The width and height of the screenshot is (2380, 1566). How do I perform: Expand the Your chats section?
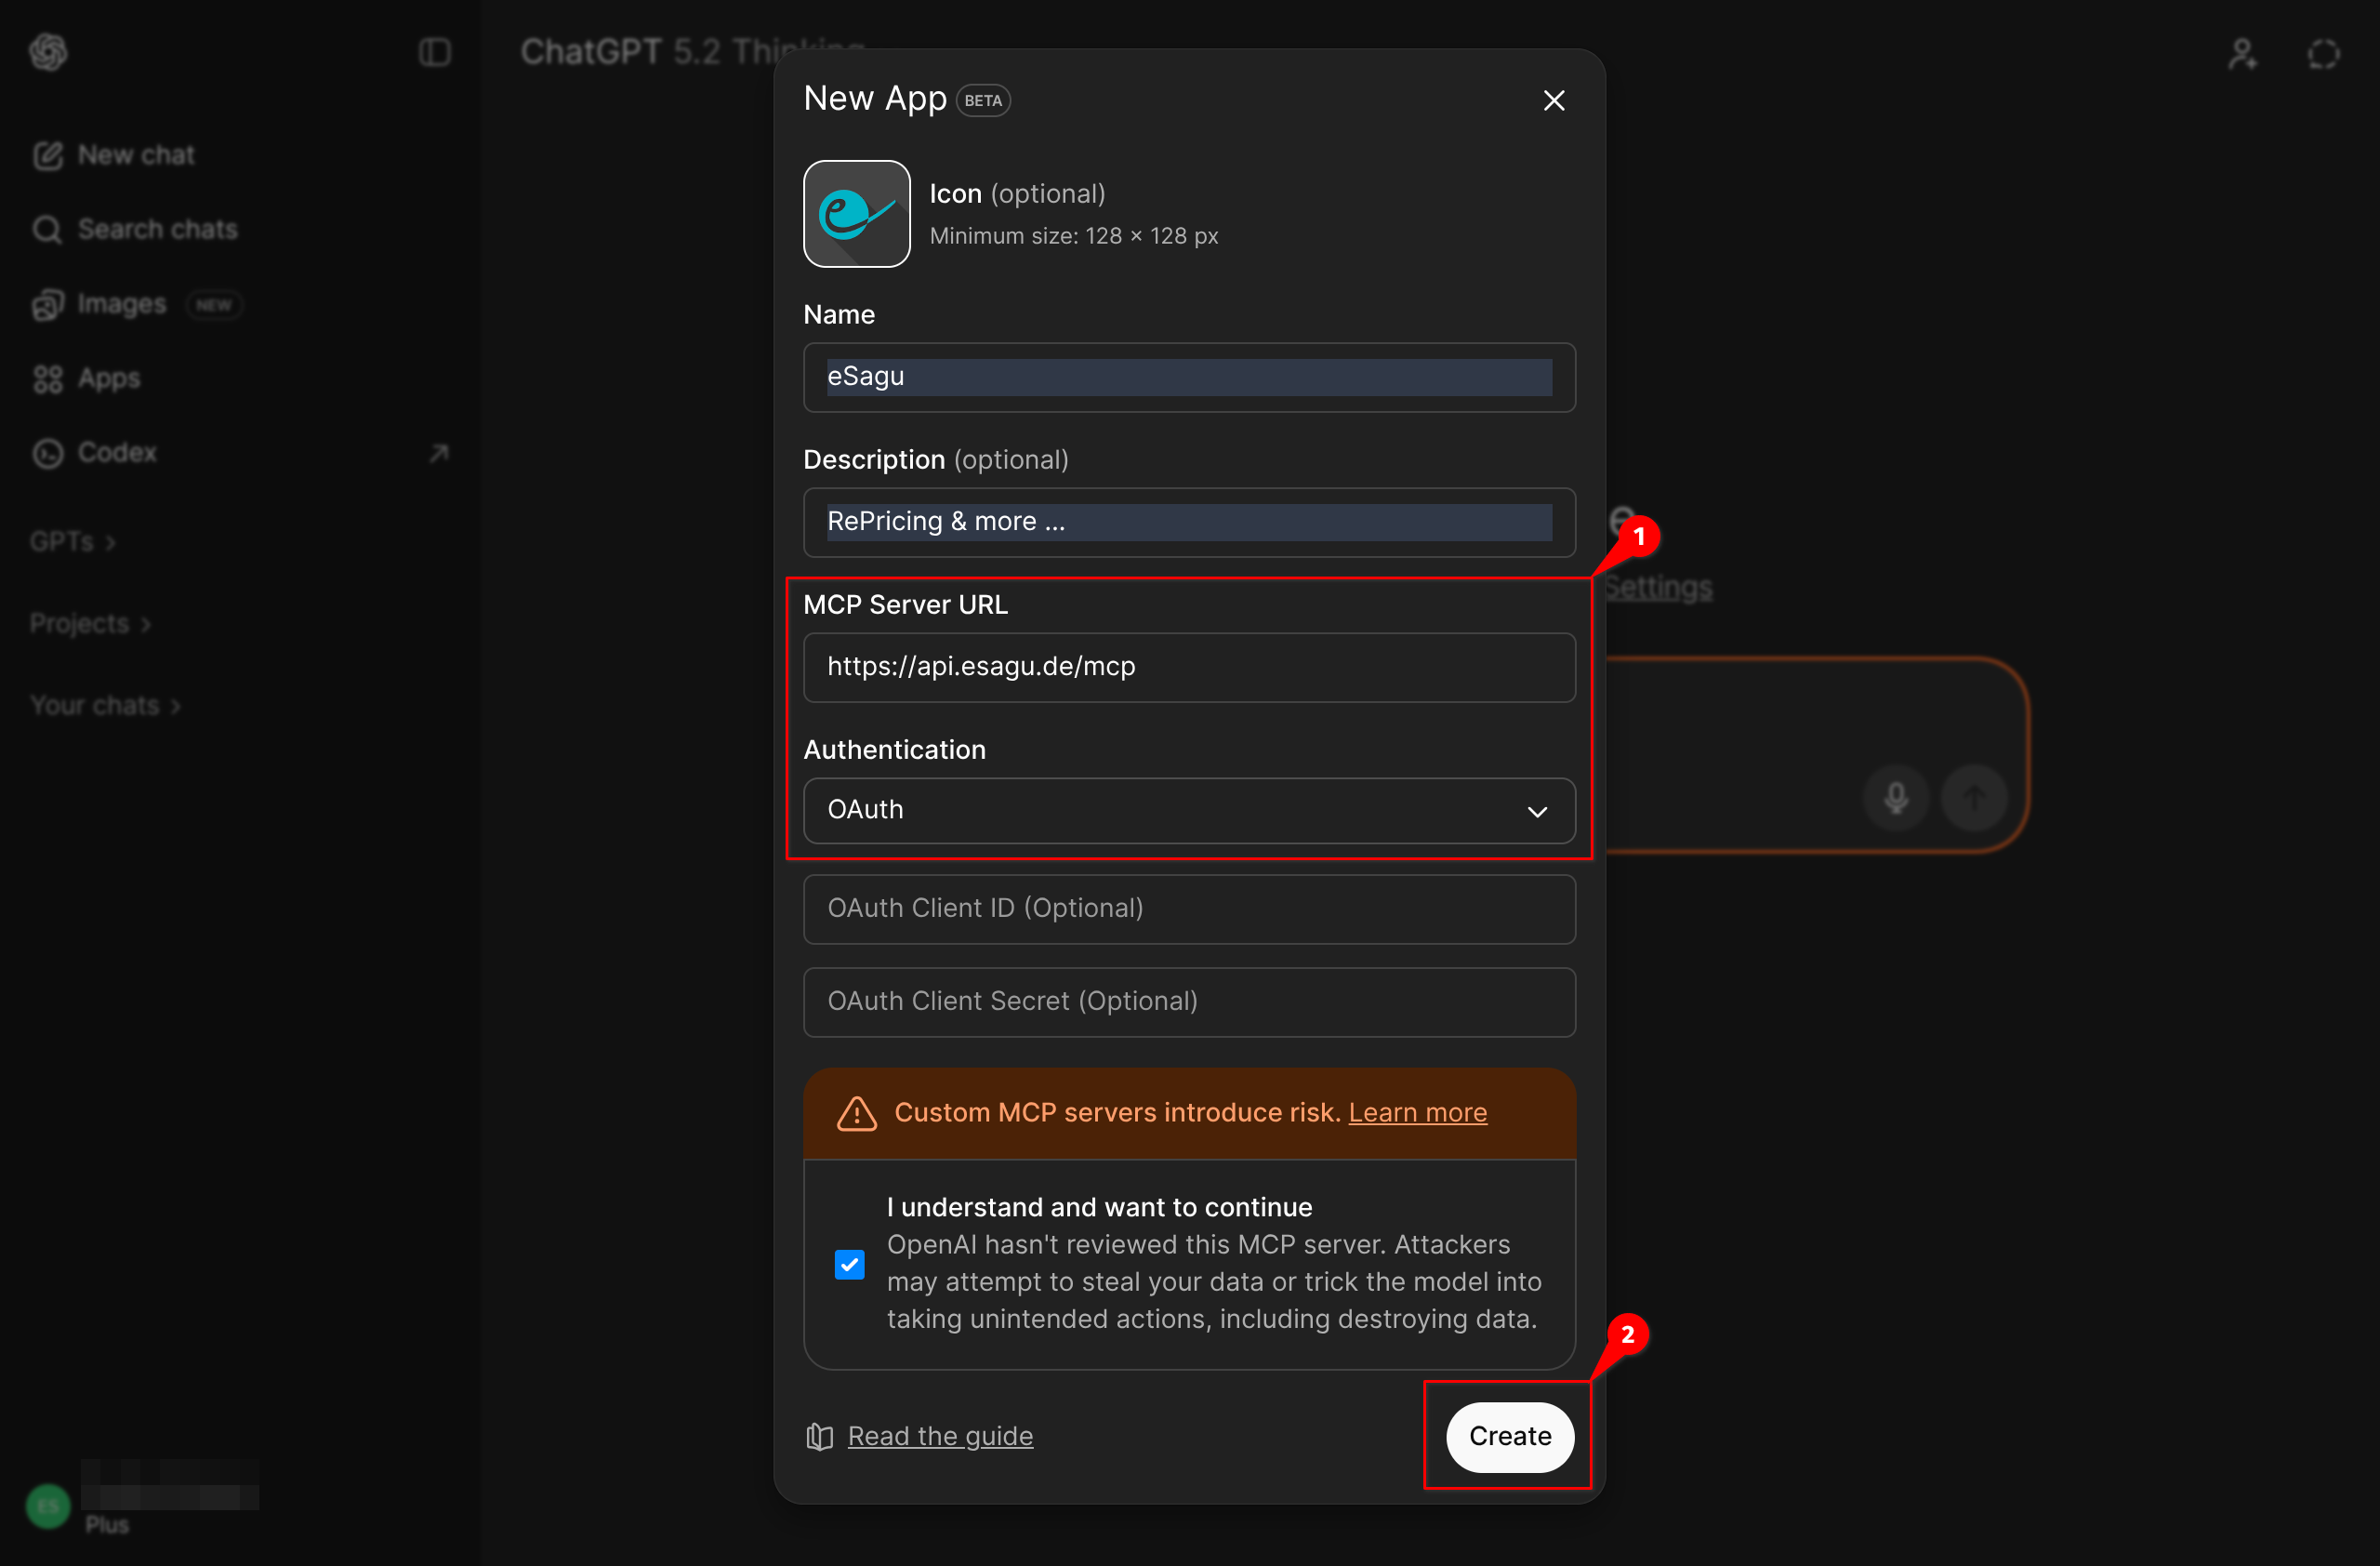pos(104,705)
